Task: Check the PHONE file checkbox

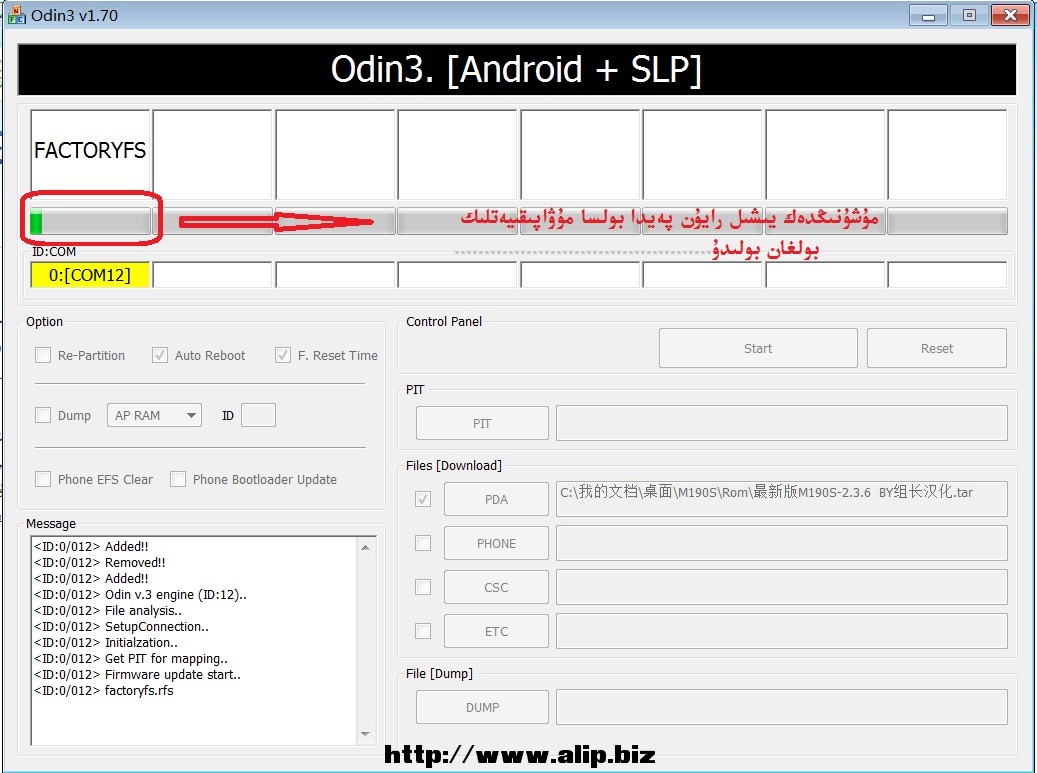Action: coord(423,543)
